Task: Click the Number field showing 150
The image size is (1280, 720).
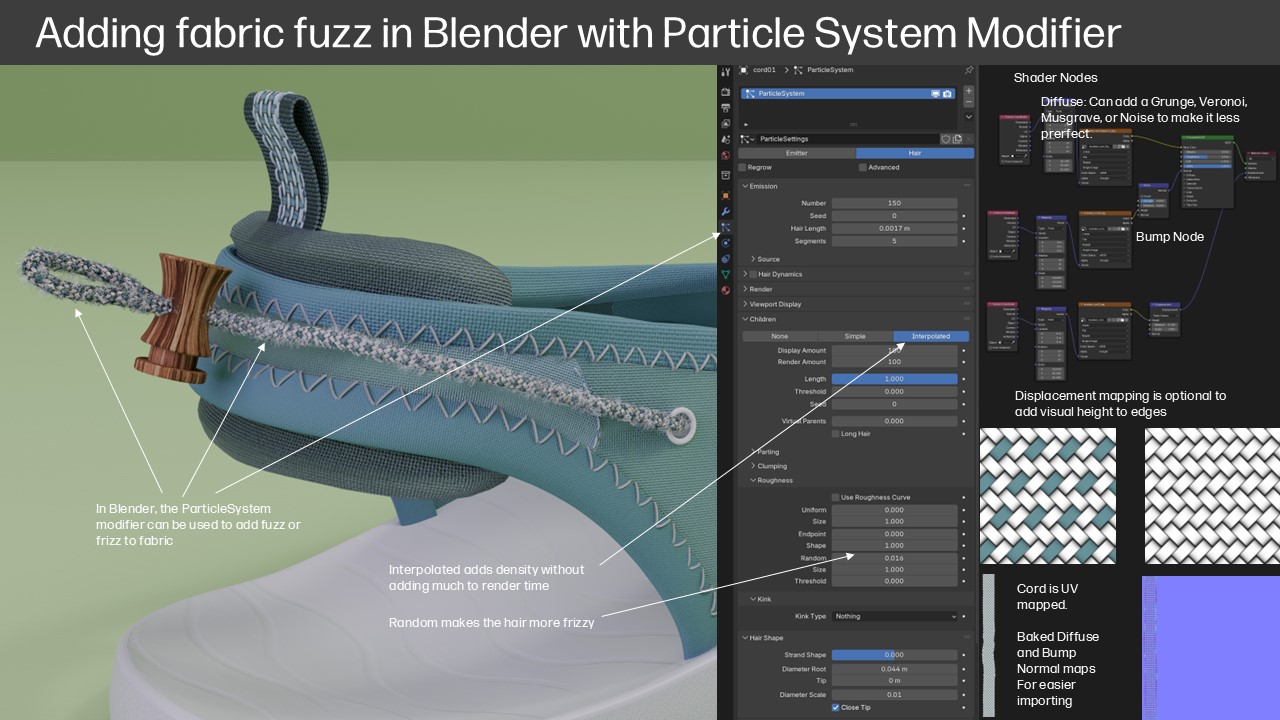Action: [893, 203]
